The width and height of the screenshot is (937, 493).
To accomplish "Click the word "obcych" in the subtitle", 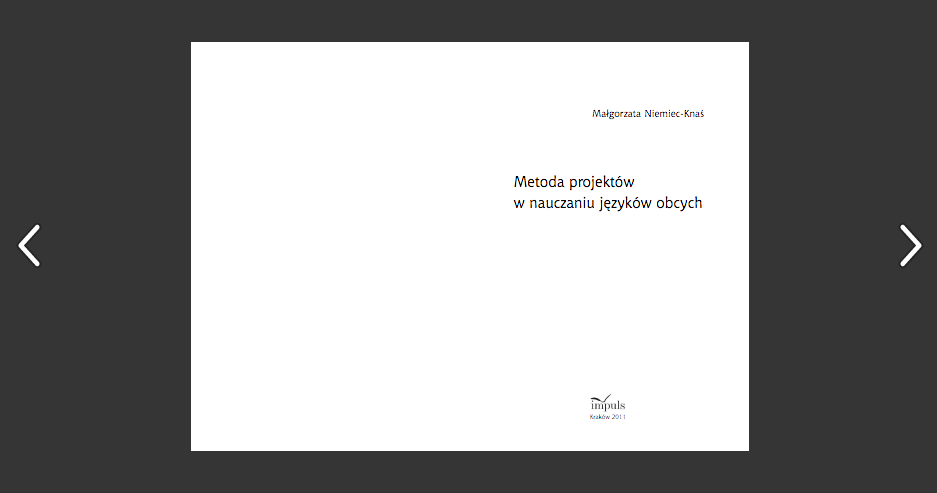I will click(x=679, y=203).
